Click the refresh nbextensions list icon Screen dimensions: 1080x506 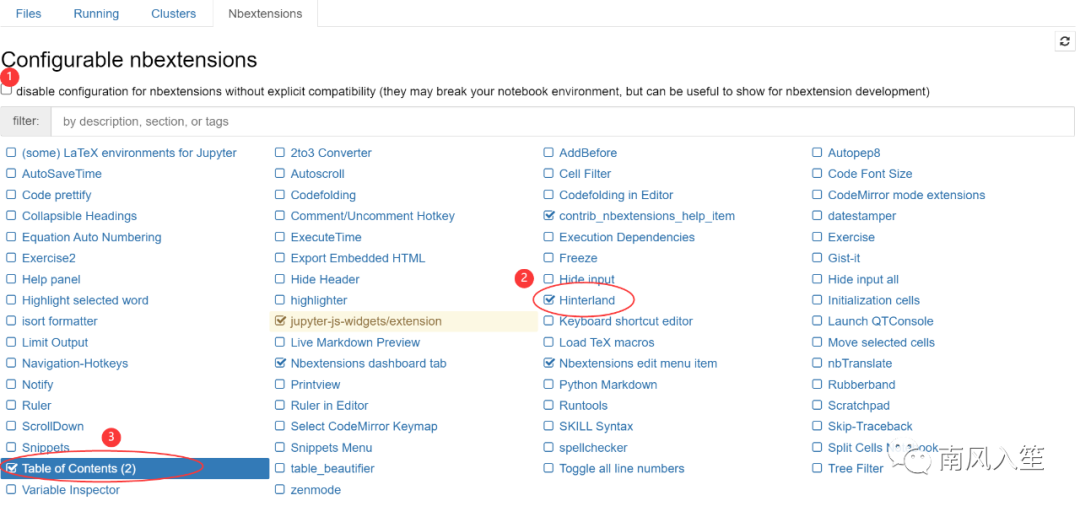coord(1064,41)
